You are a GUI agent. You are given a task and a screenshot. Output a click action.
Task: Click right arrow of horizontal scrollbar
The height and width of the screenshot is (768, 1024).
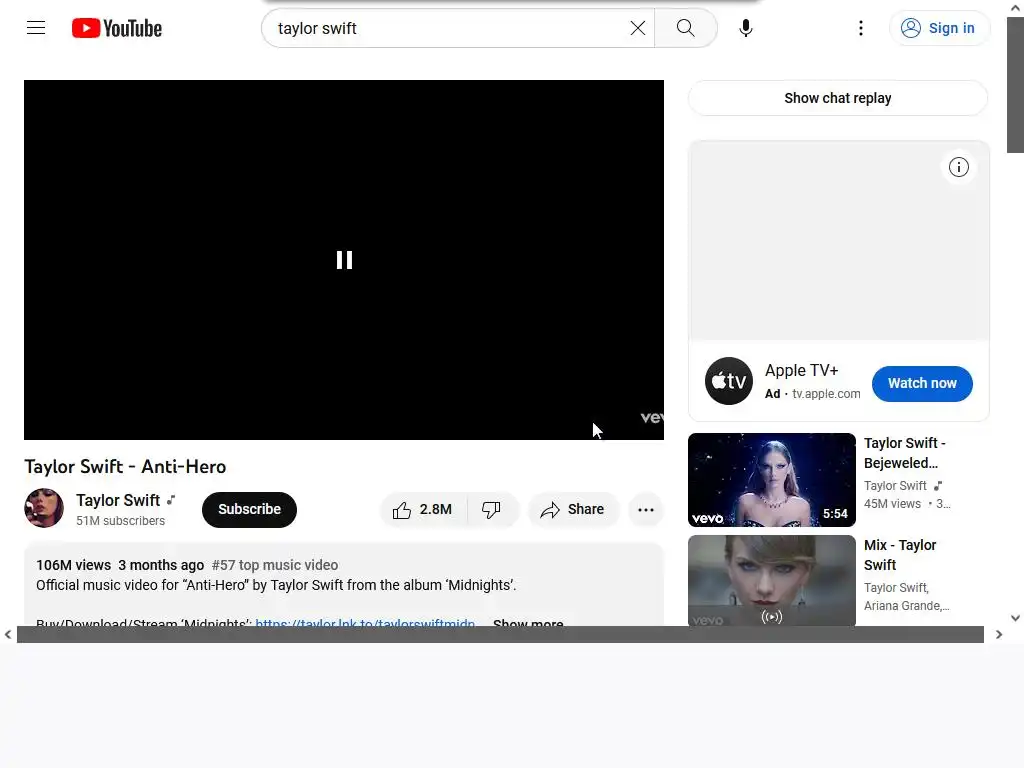pyautogui.click(x=999, y=634)
